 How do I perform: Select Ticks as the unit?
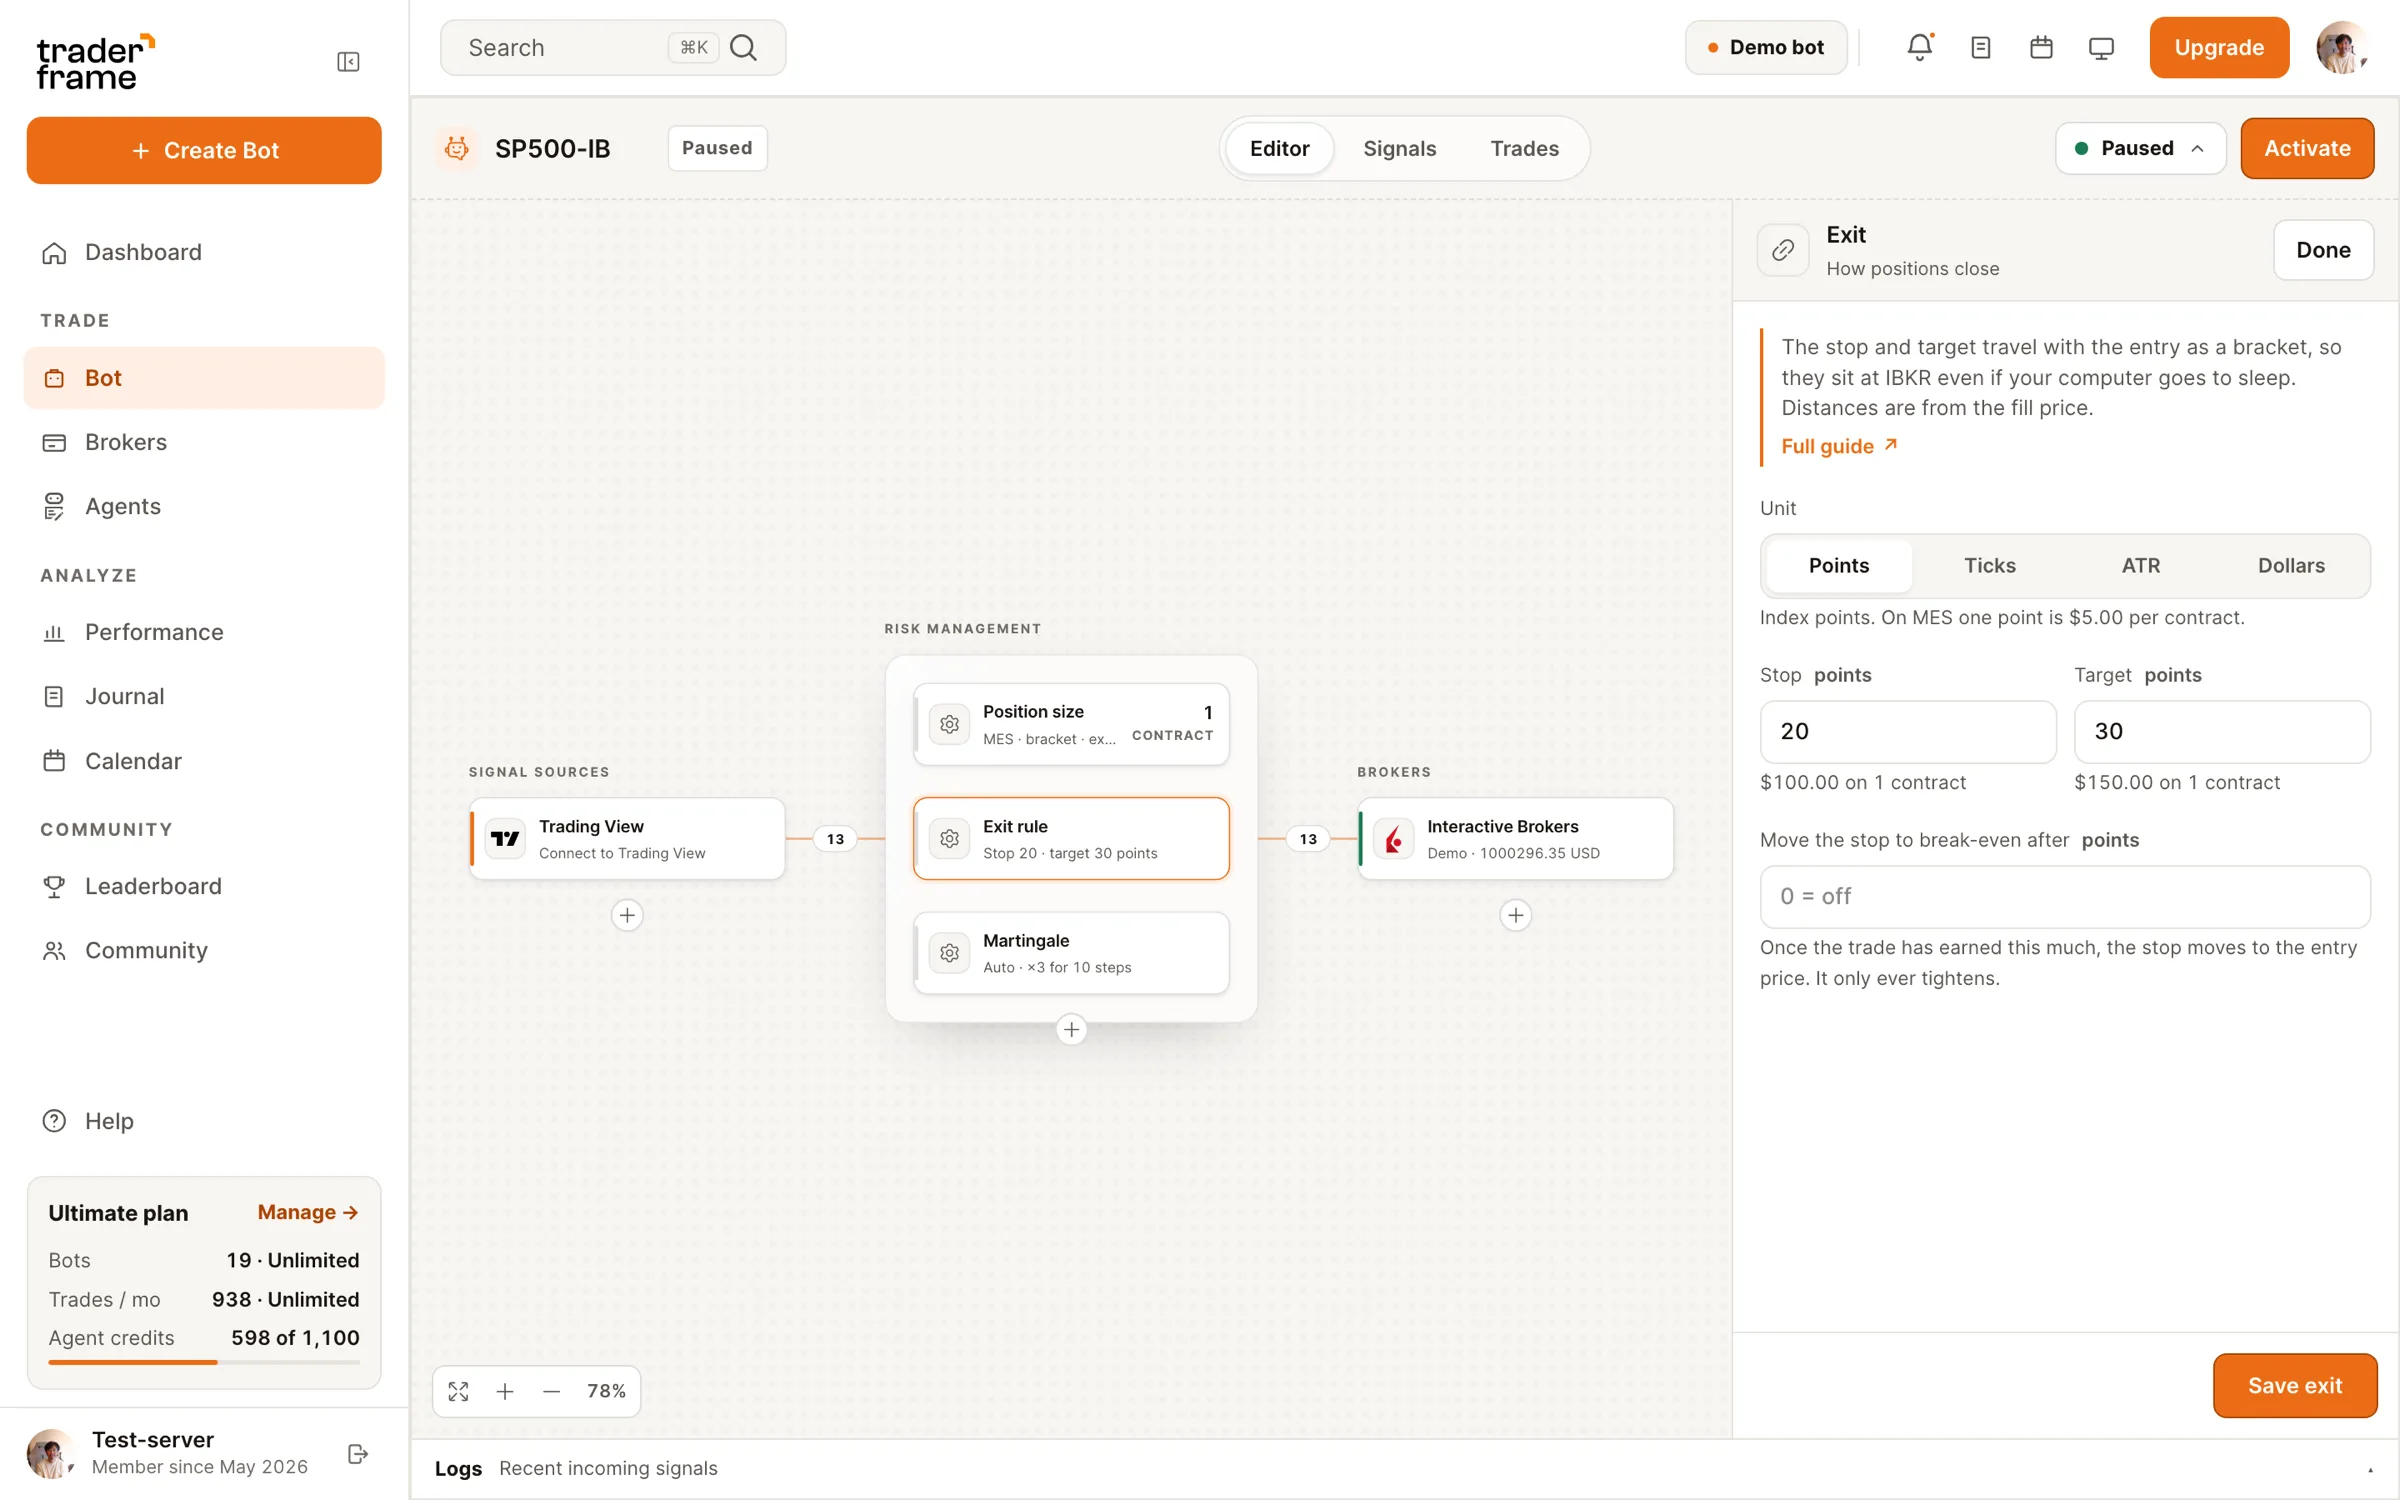[1989, 566]
